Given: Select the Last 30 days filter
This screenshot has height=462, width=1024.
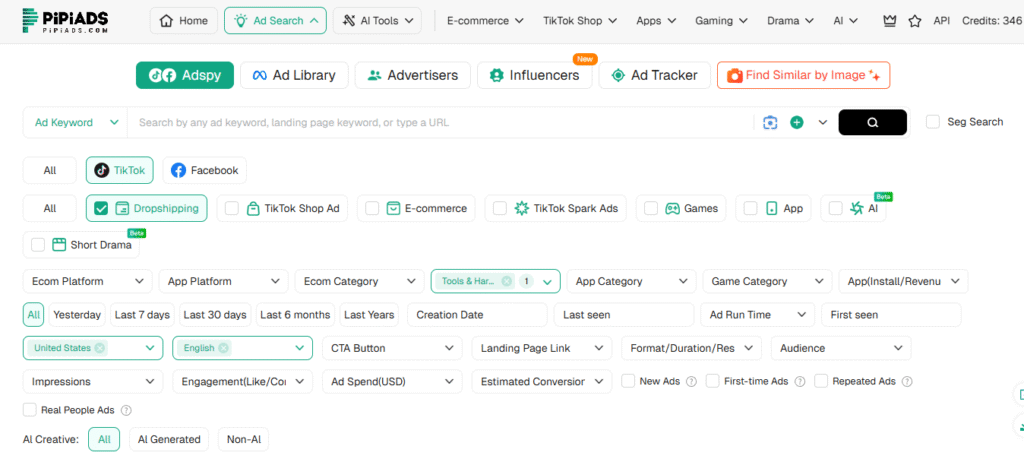Looking at the screenshot, I should point(215,315).
